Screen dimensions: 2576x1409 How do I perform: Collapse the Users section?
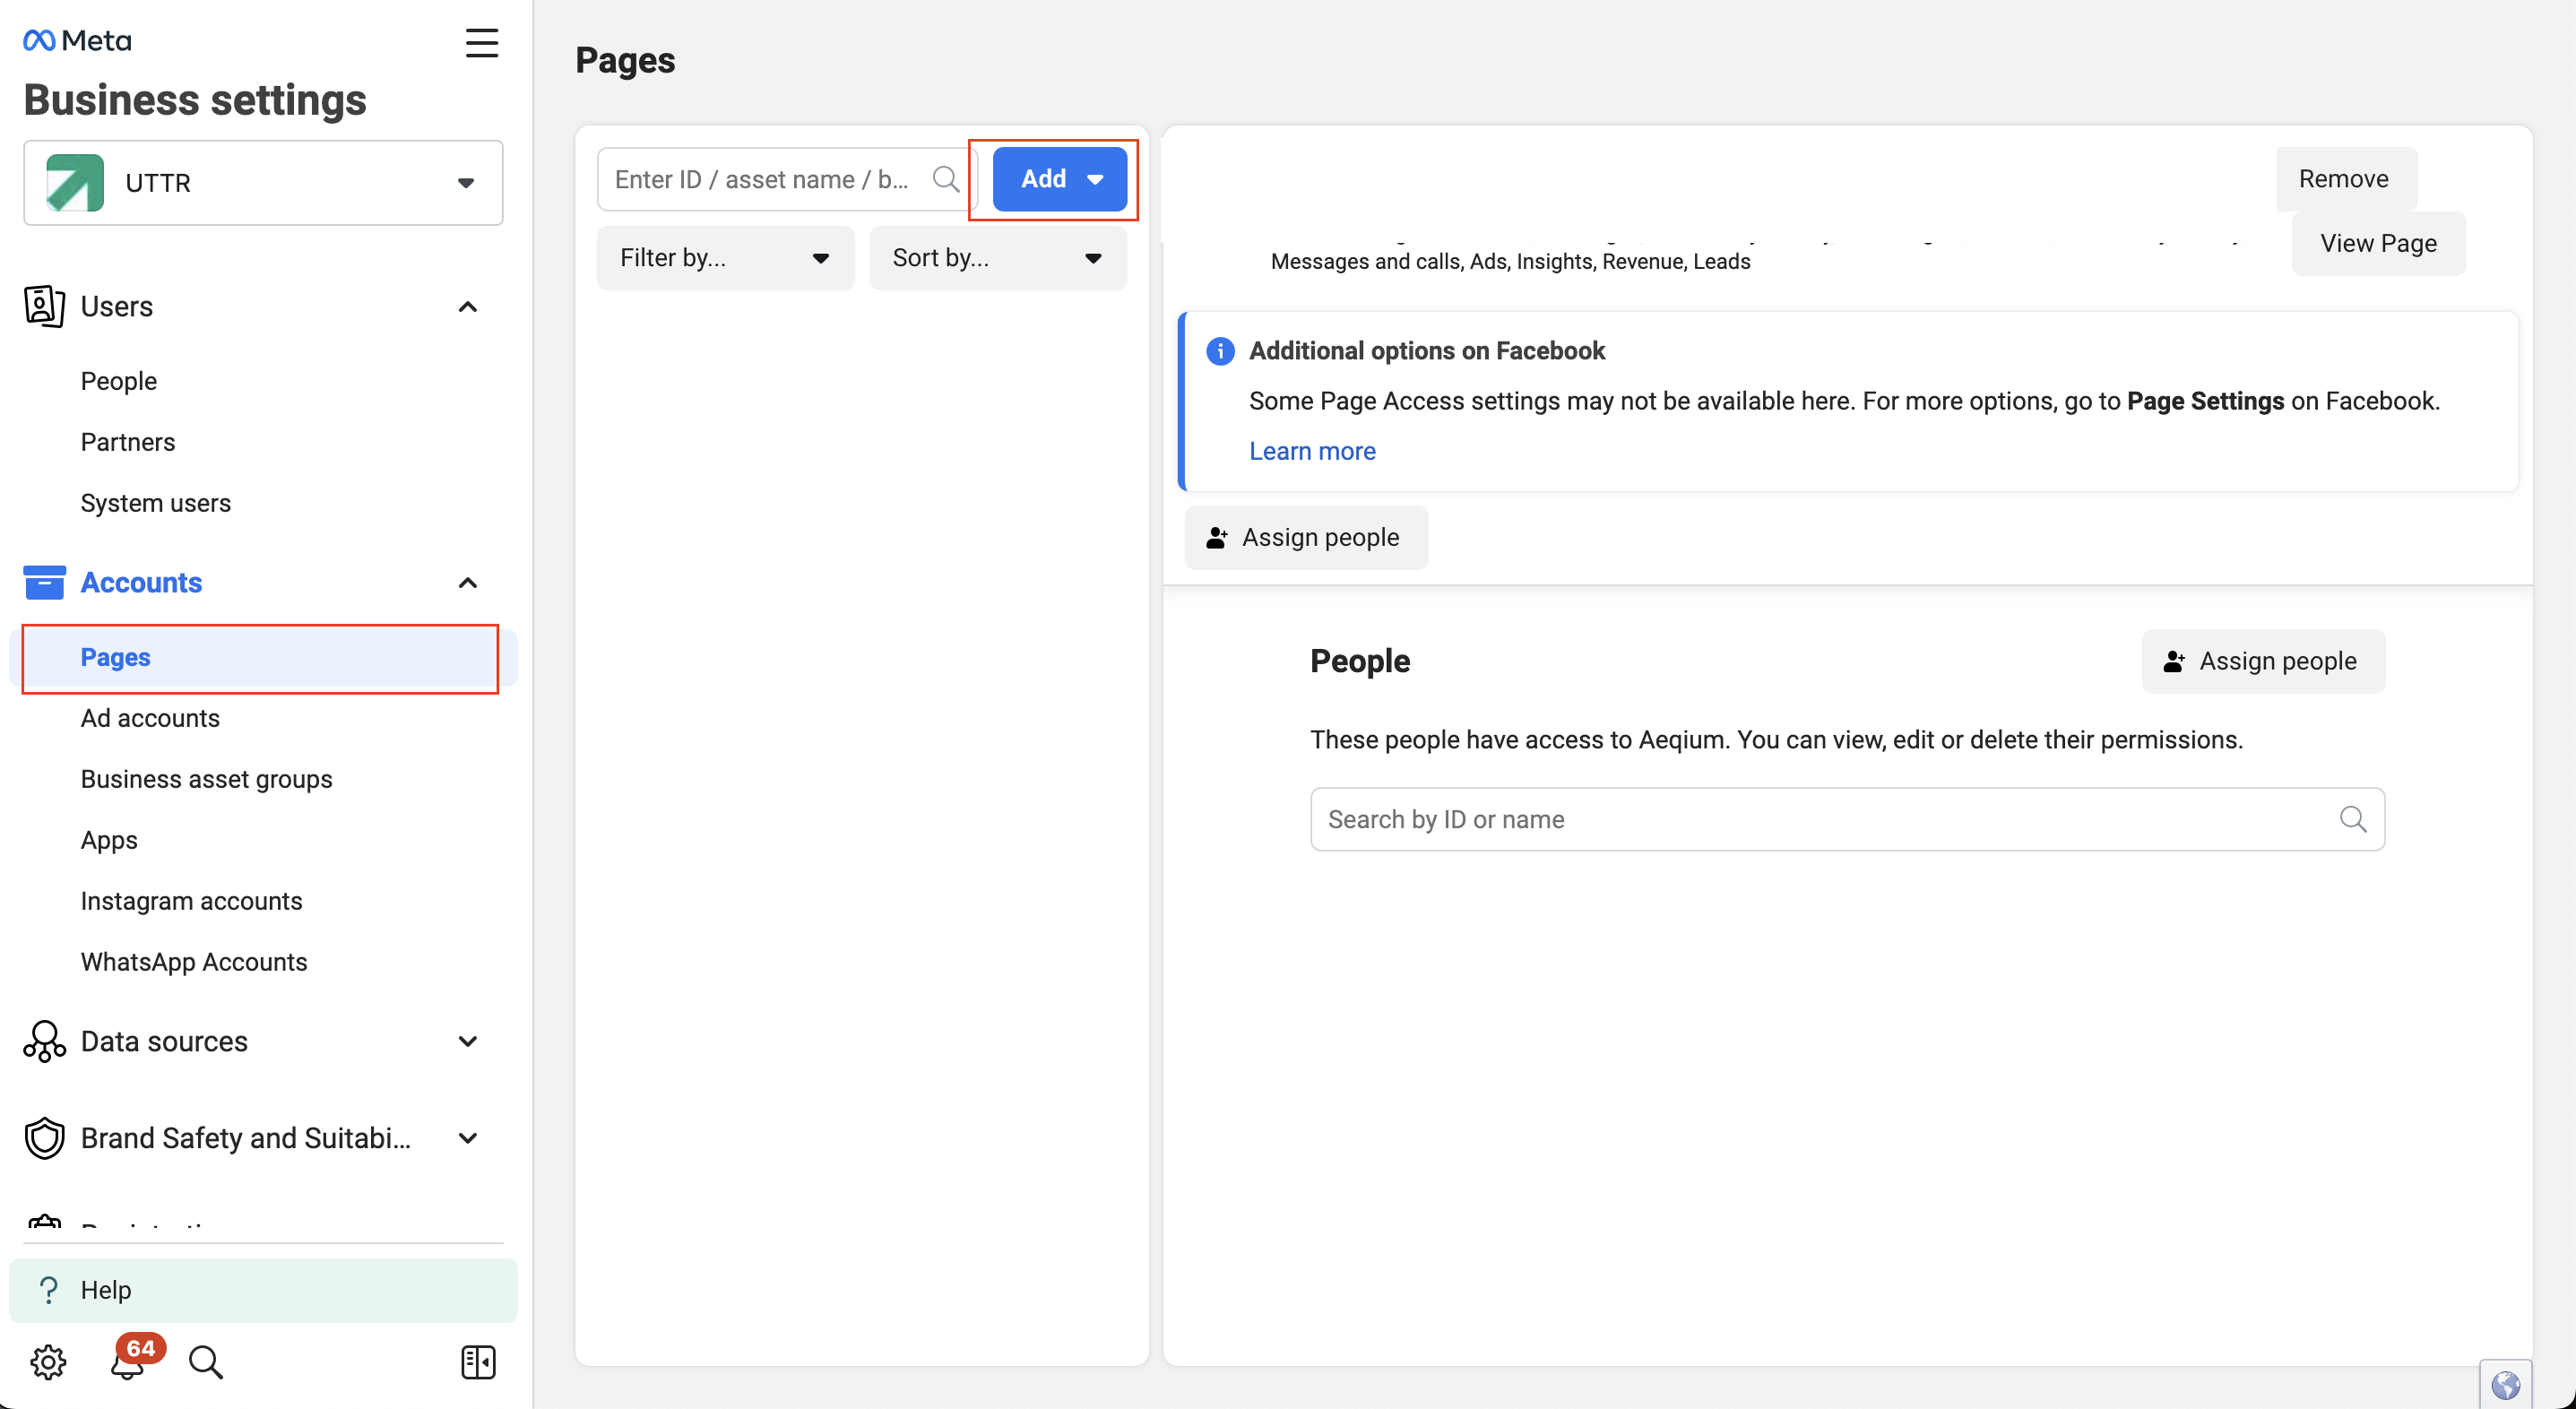(467, 306)
